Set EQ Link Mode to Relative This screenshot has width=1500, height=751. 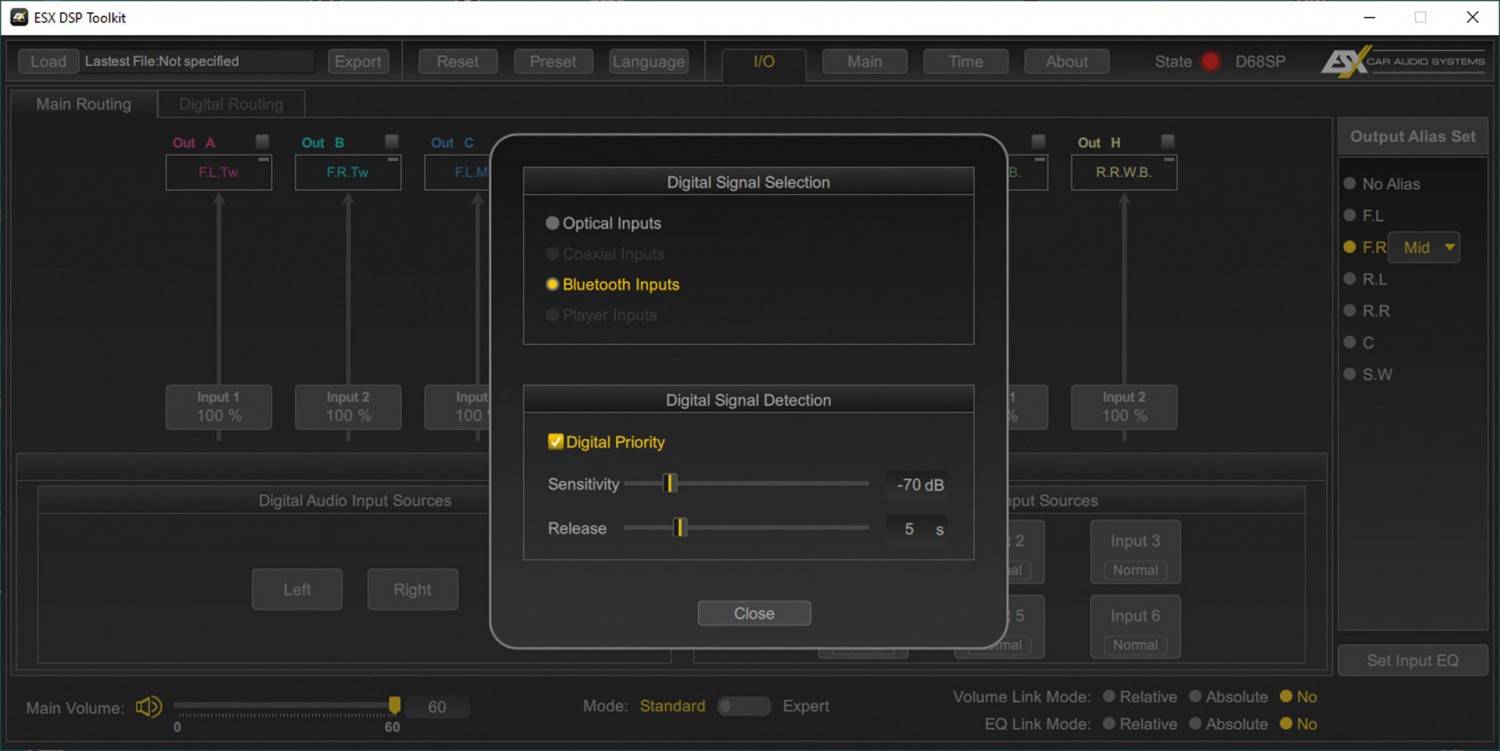pyautogui.click(x=1140, y=724)
